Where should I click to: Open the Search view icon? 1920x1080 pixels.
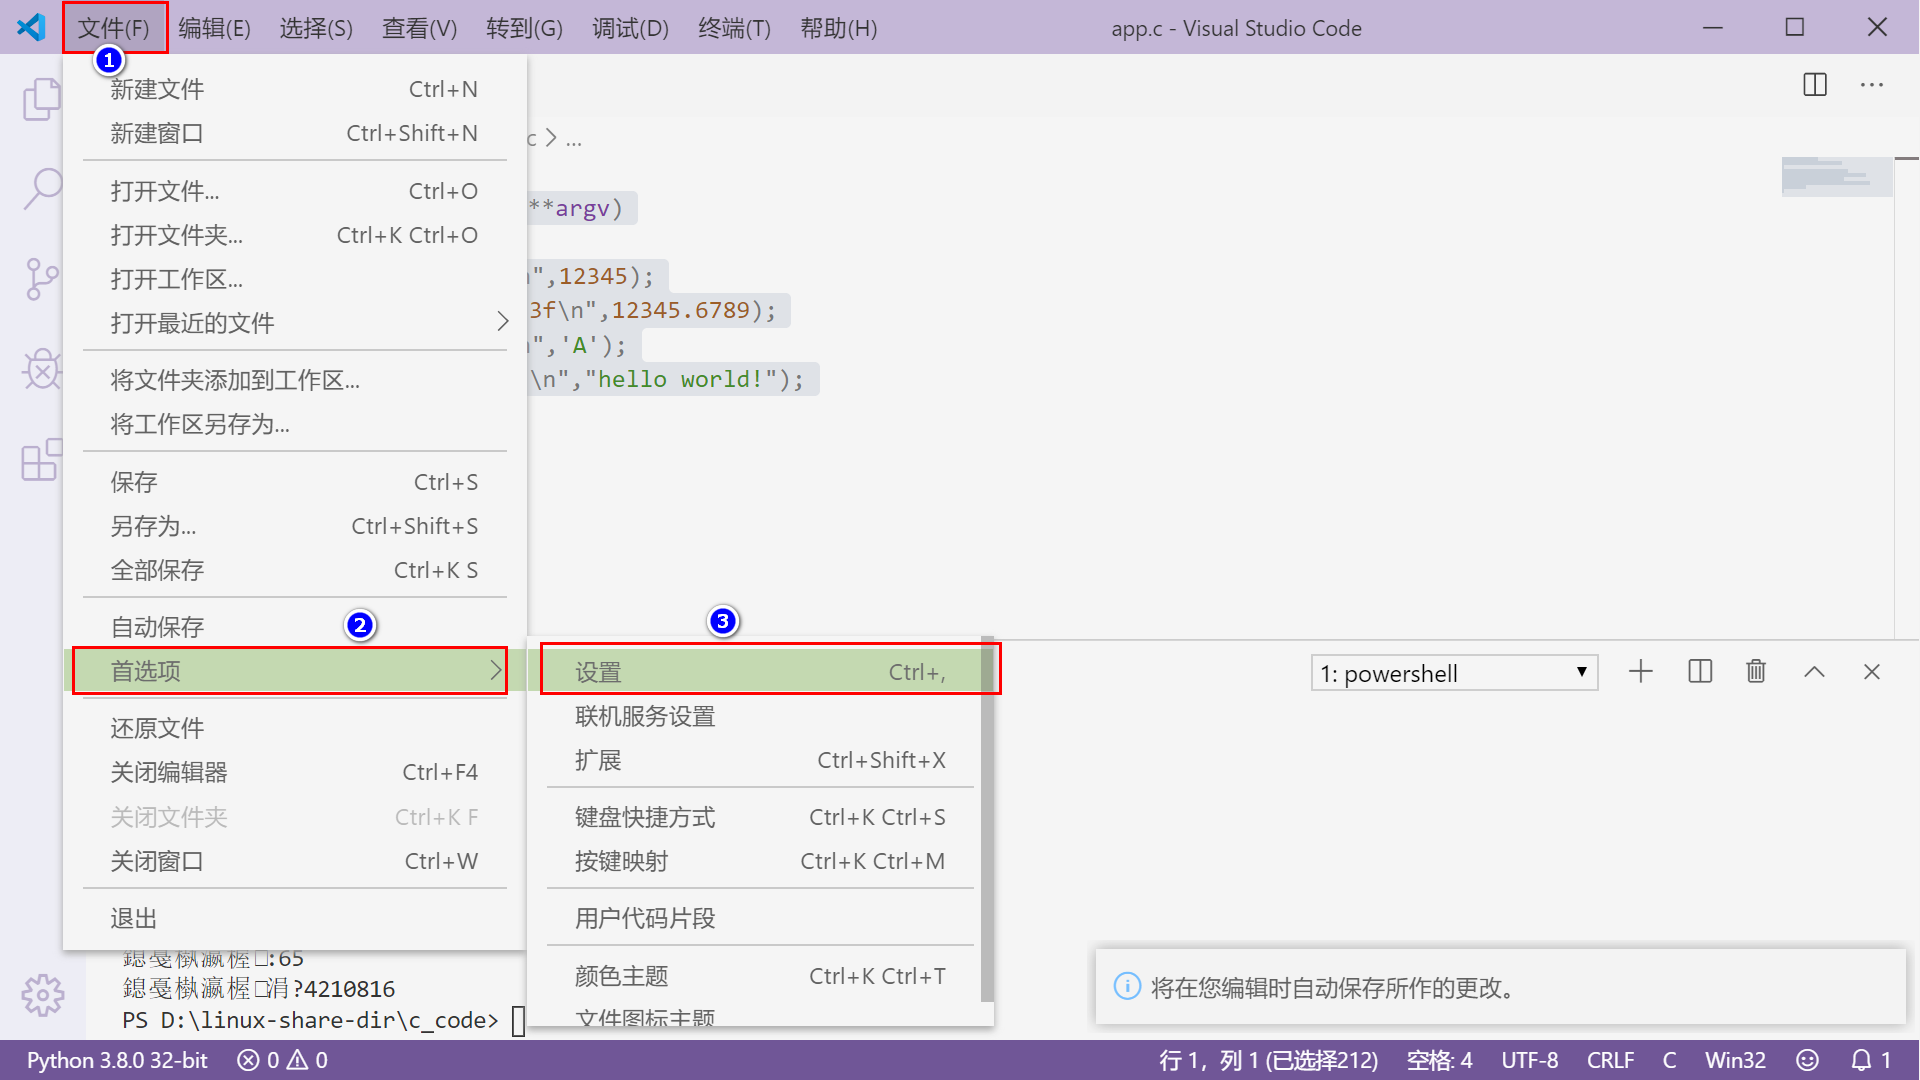42,188
